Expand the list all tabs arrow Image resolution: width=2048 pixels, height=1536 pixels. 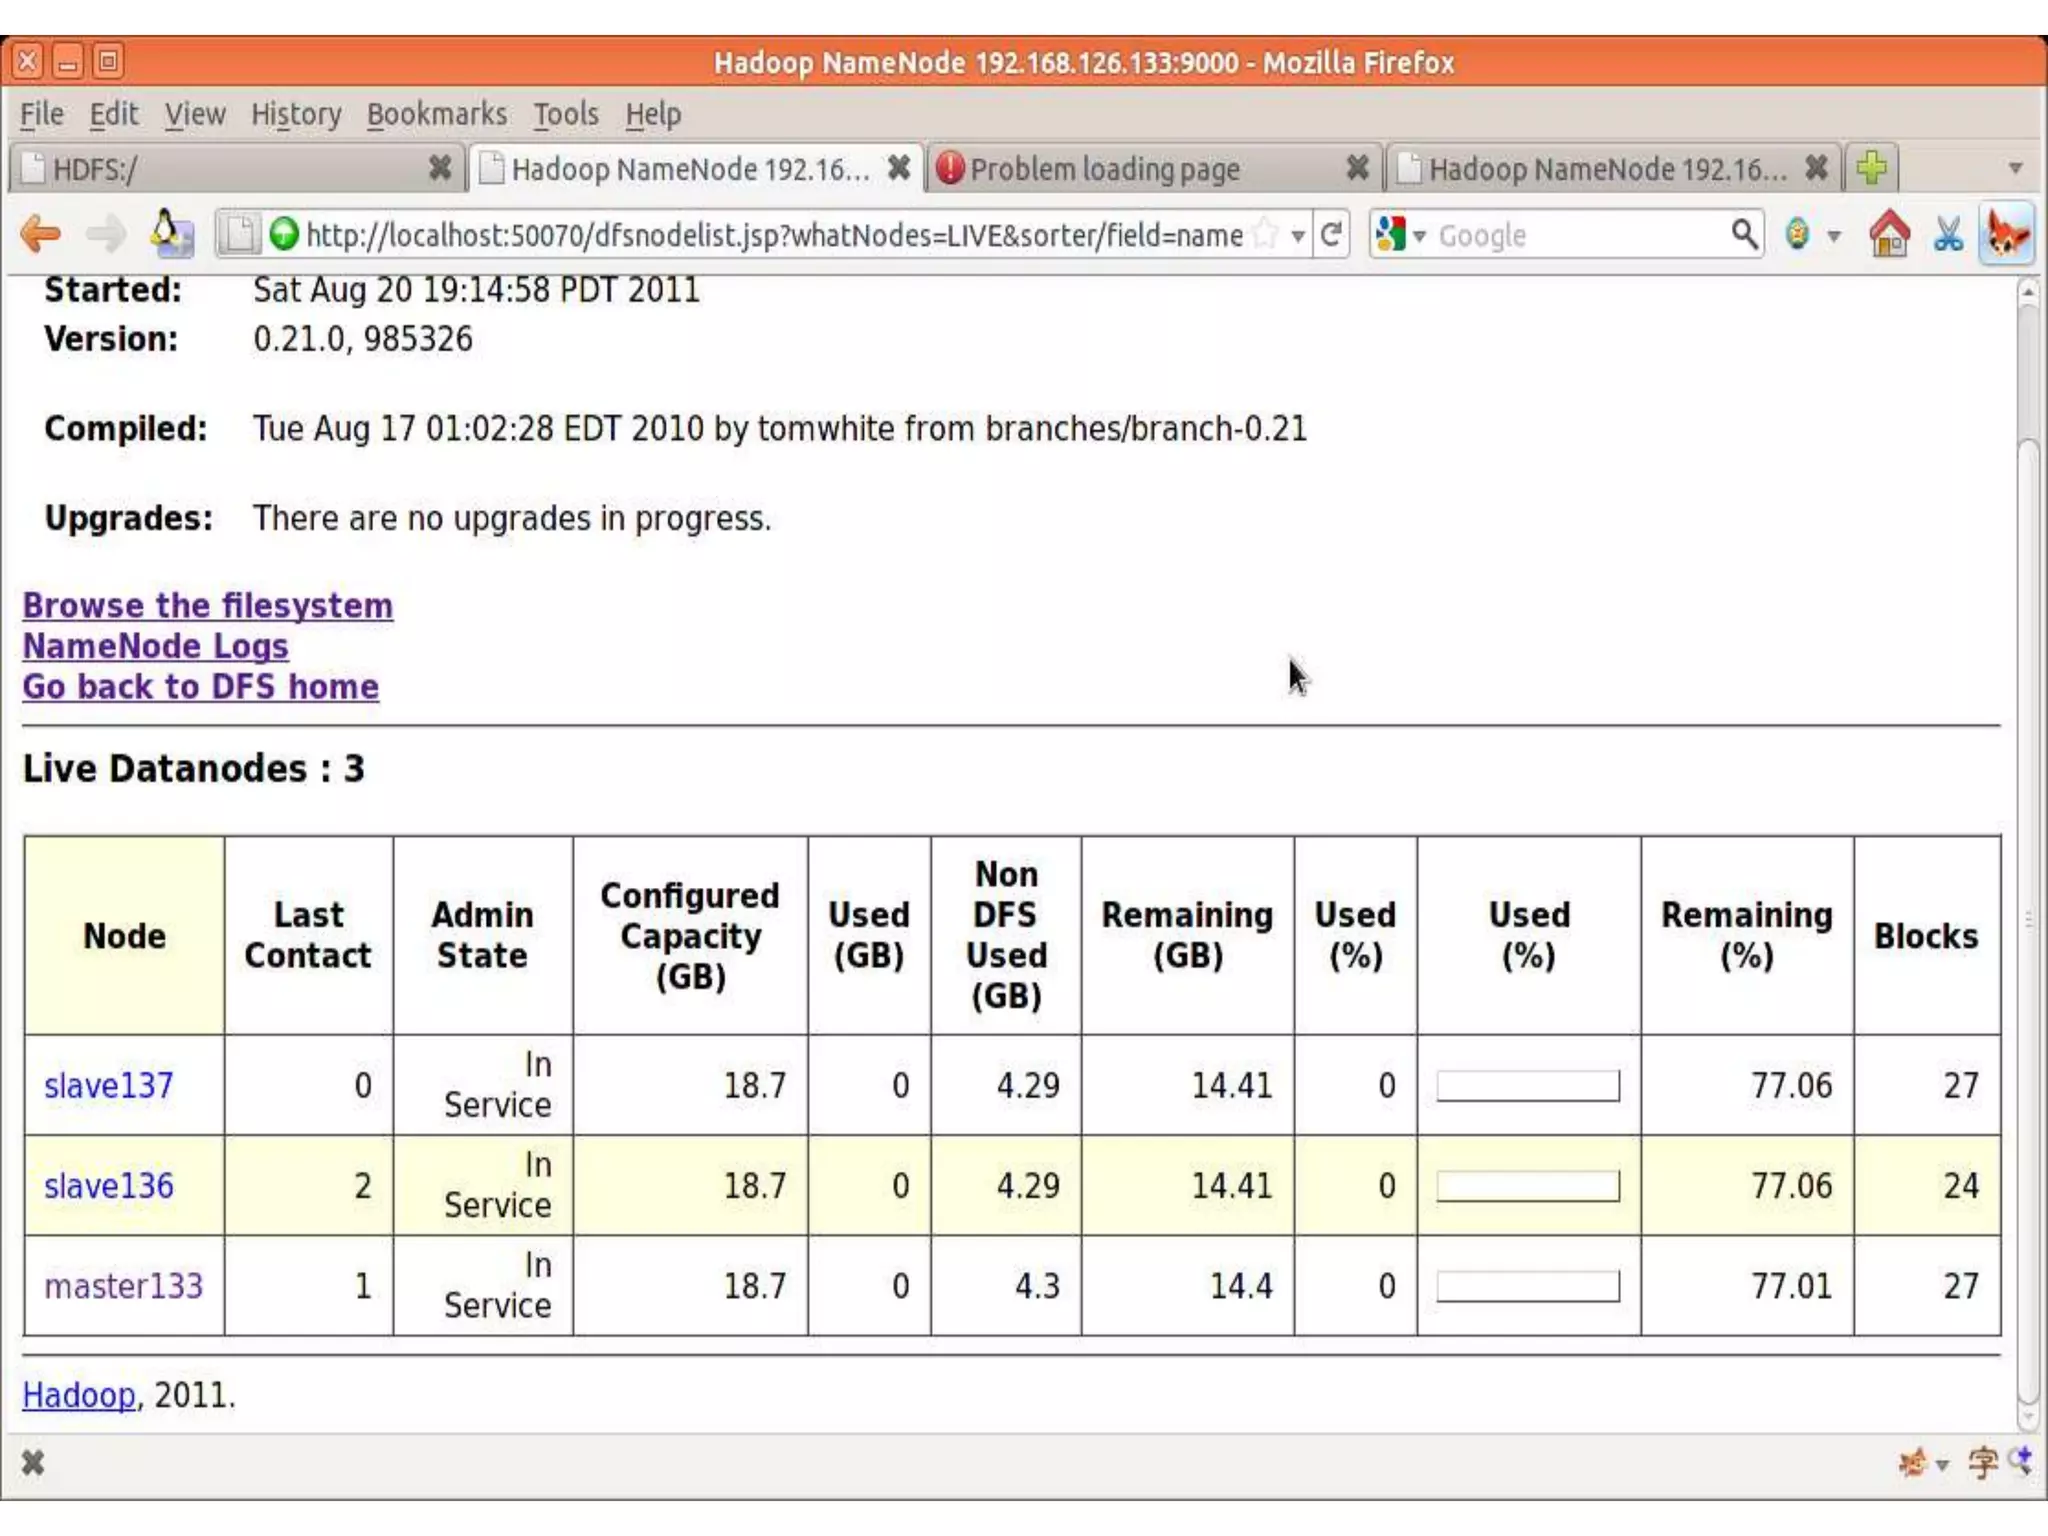(2016, 168)
